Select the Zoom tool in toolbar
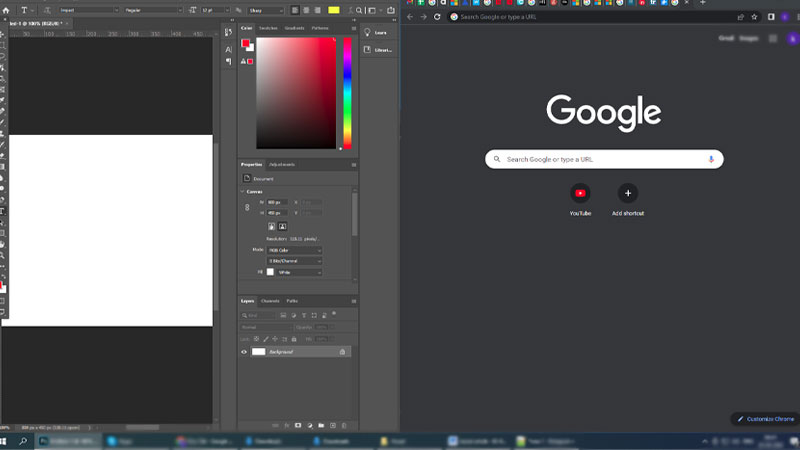Viewport: 800px width, 450px height. tap(3, 255)
